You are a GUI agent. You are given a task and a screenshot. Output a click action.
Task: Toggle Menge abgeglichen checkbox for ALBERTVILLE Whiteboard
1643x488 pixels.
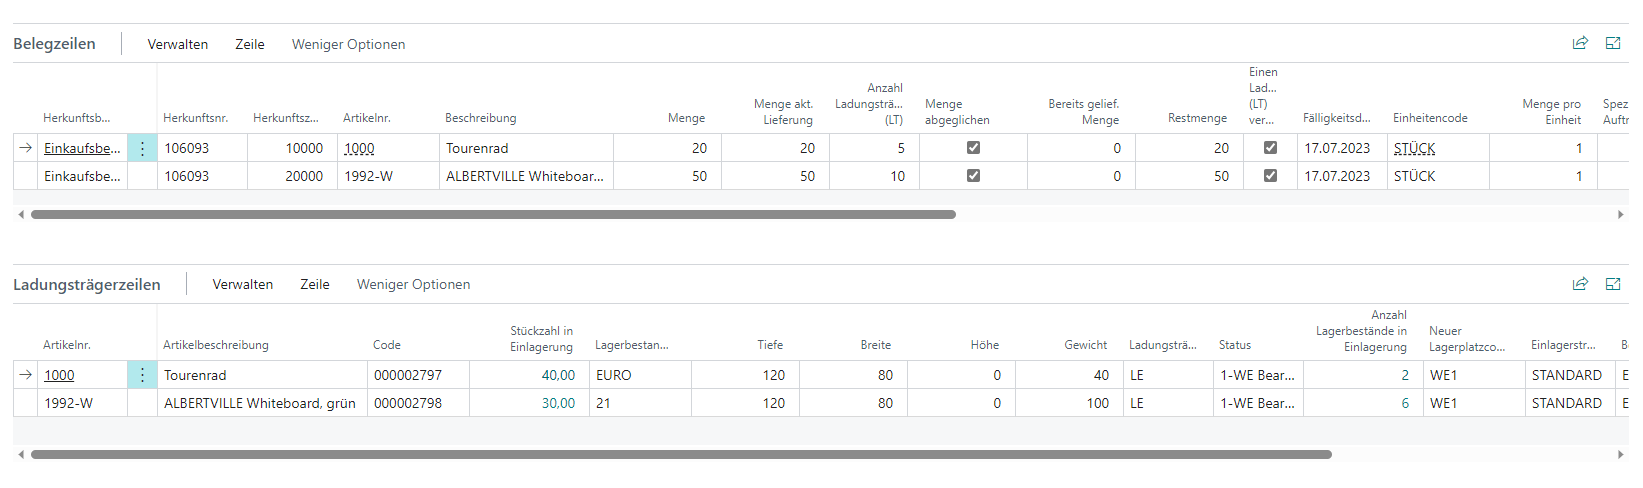[973, 176]
